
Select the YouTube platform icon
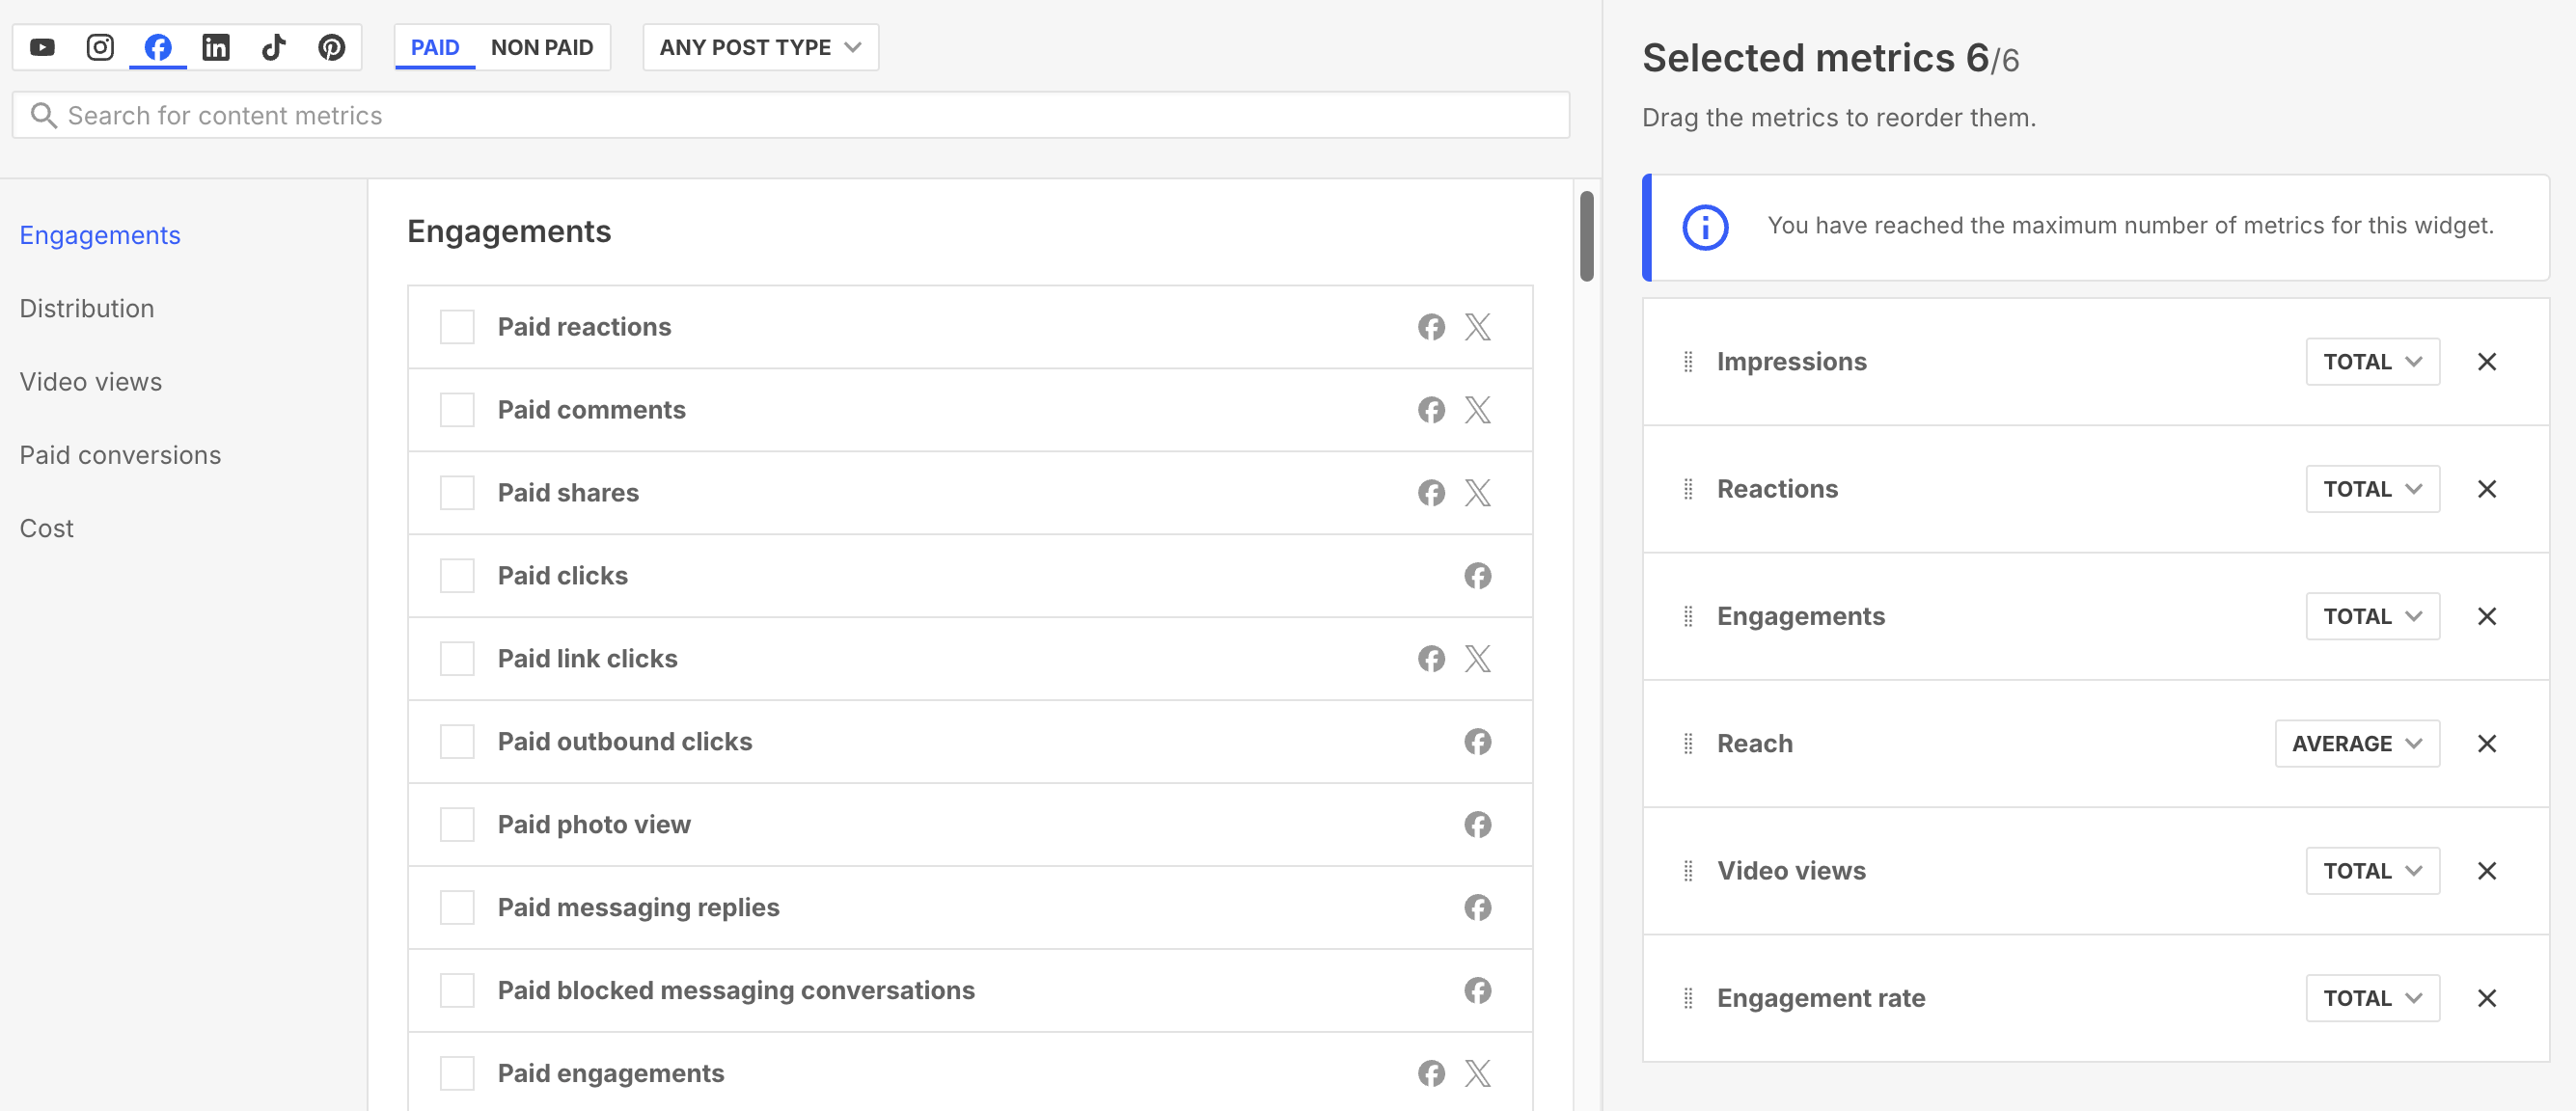[42, 47]
